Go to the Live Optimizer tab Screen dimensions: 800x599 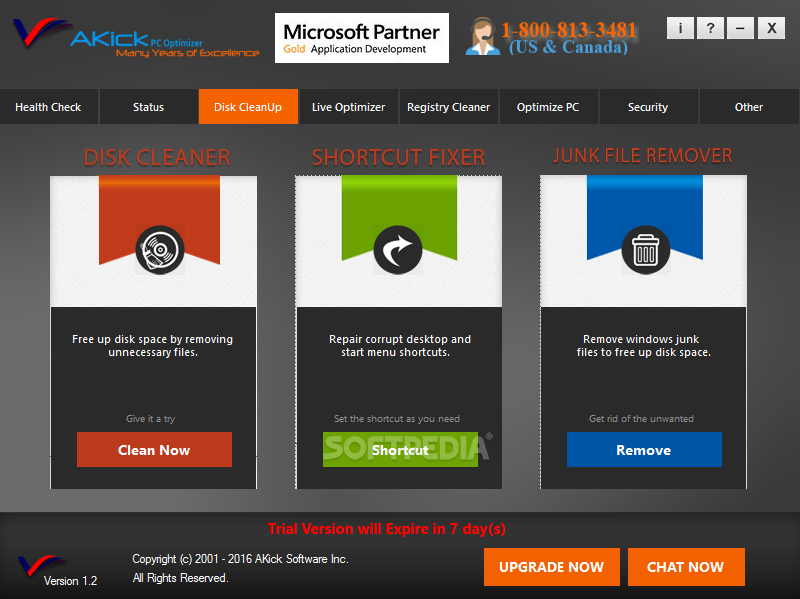click(x=348, y=107)
